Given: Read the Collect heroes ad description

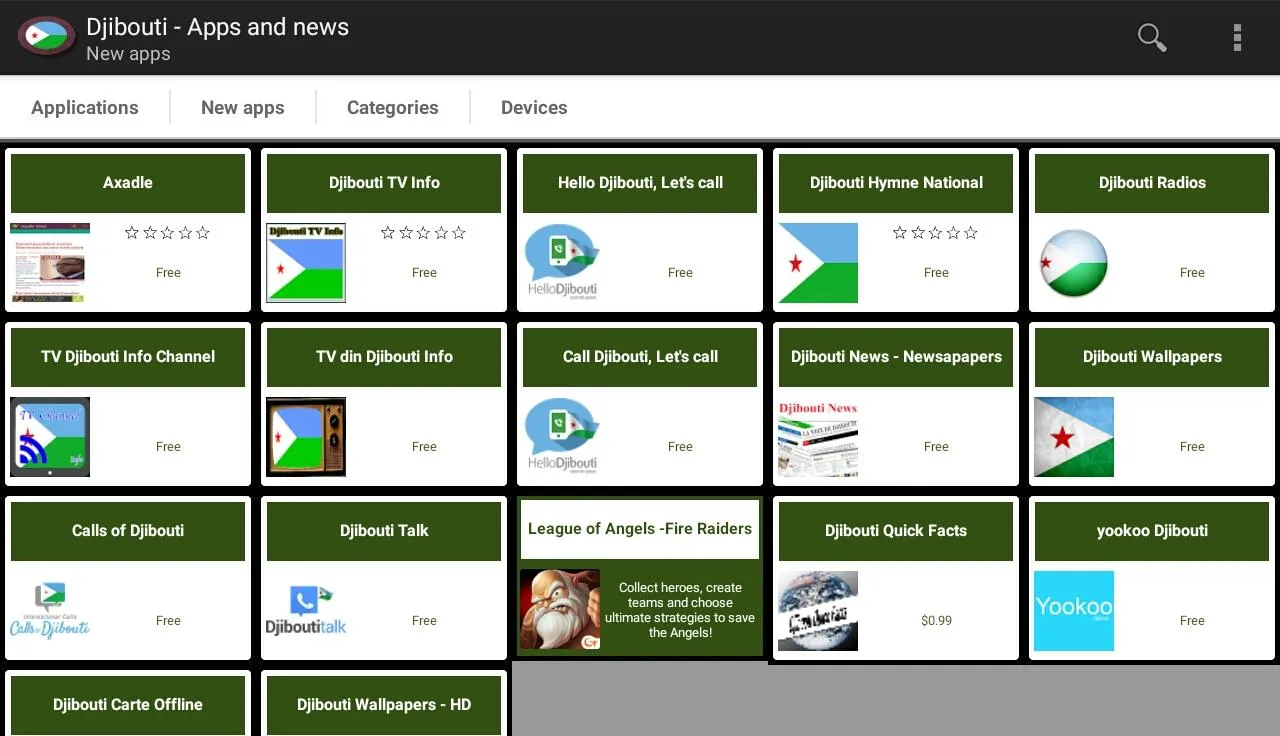Looking at the screenshot, I should (x=680, y=610).
